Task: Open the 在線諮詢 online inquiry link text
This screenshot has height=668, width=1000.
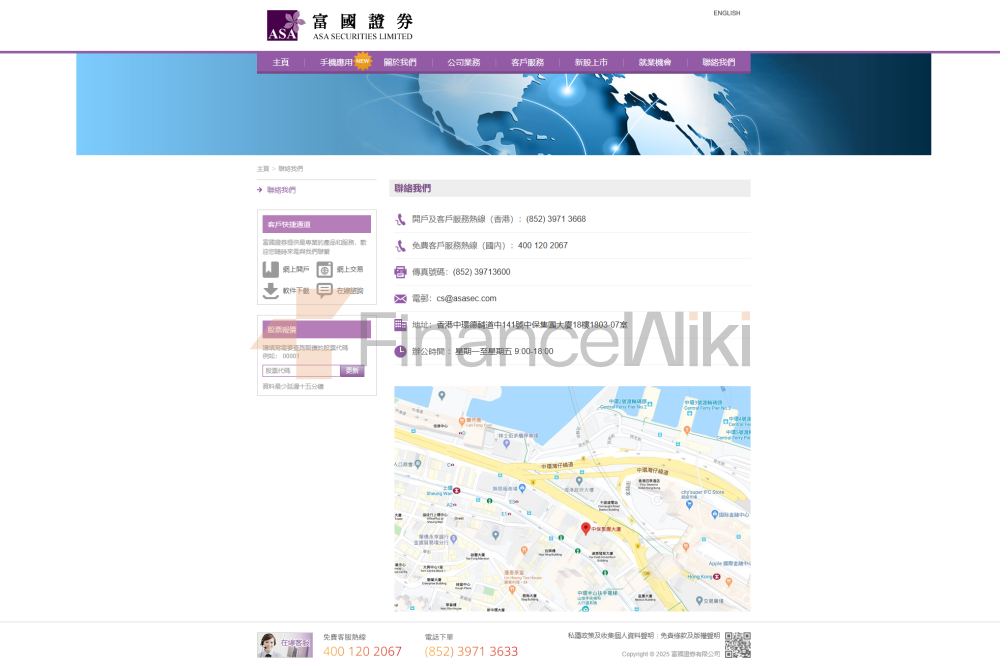Action: tap(350, 291)
